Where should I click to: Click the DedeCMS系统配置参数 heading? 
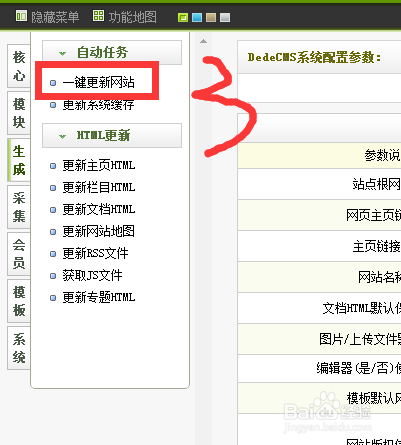[314, 57]
